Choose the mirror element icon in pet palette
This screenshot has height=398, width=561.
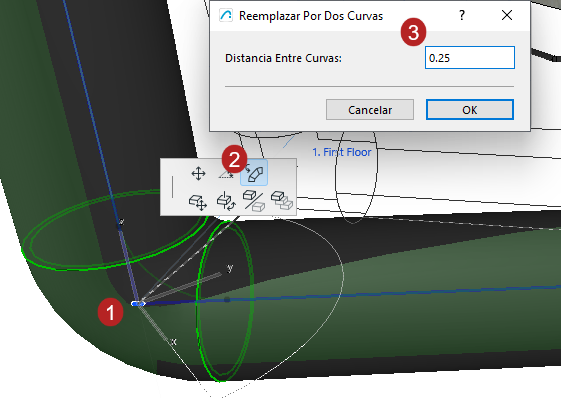[254, 201]
